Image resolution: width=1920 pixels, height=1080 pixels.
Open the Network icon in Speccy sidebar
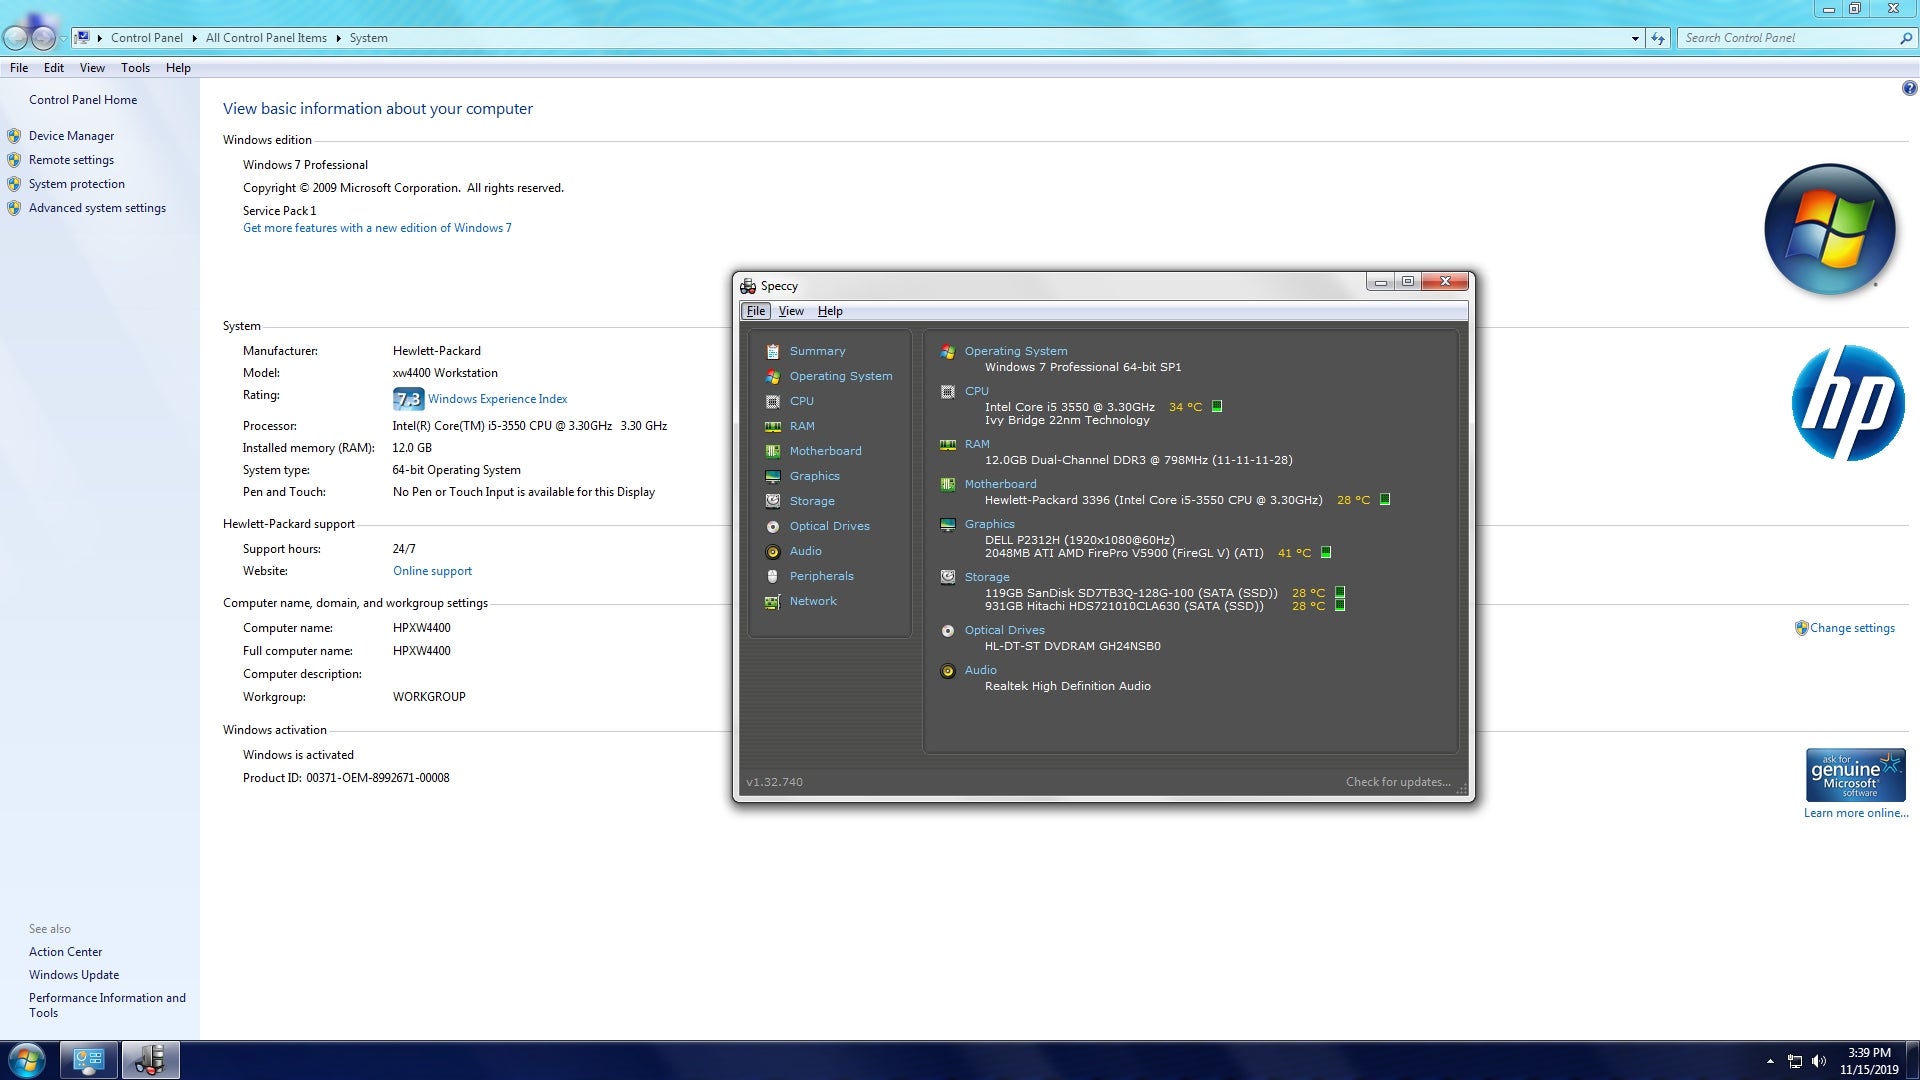pos(773,601)
